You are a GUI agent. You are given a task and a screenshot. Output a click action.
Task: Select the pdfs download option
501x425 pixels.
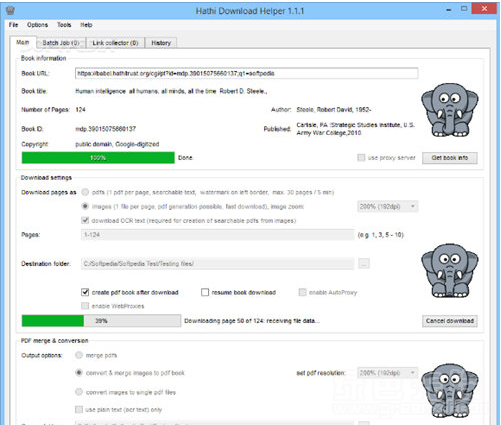pos(85,192)
